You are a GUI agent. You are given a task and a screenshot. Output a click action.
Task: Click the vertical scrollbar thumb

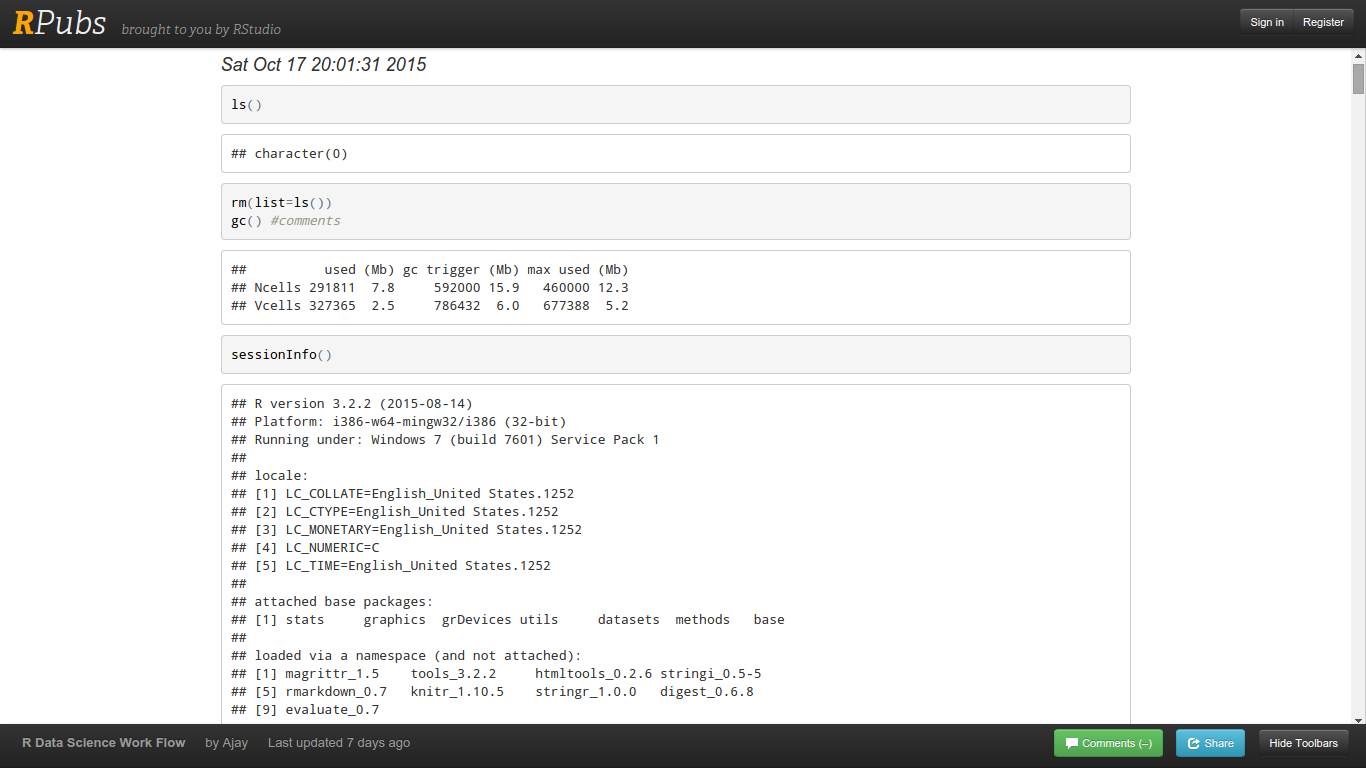(x=1358, y=78)
